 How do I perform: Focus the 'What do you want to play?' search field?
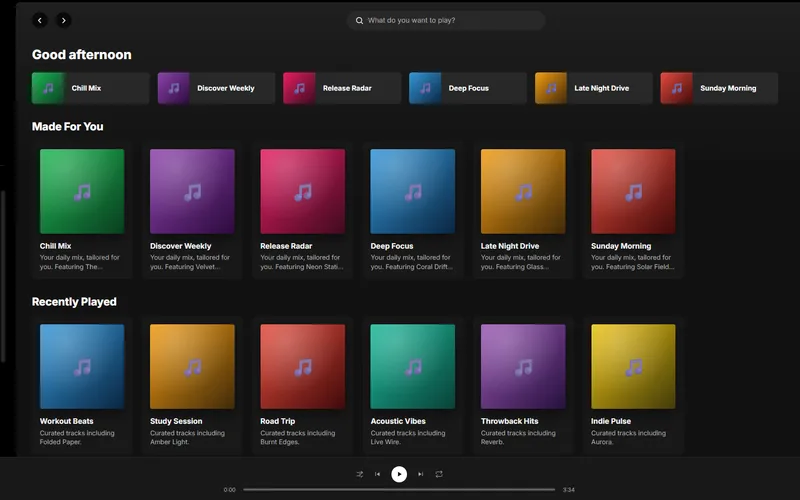(x=446, y=20)
